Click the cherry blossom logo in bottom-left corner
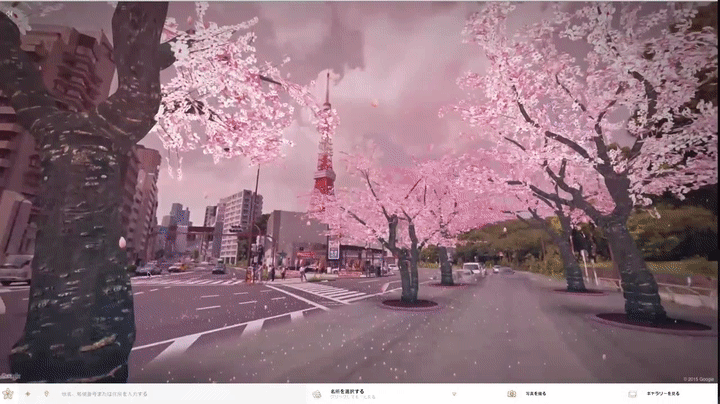 pos(8,394)
